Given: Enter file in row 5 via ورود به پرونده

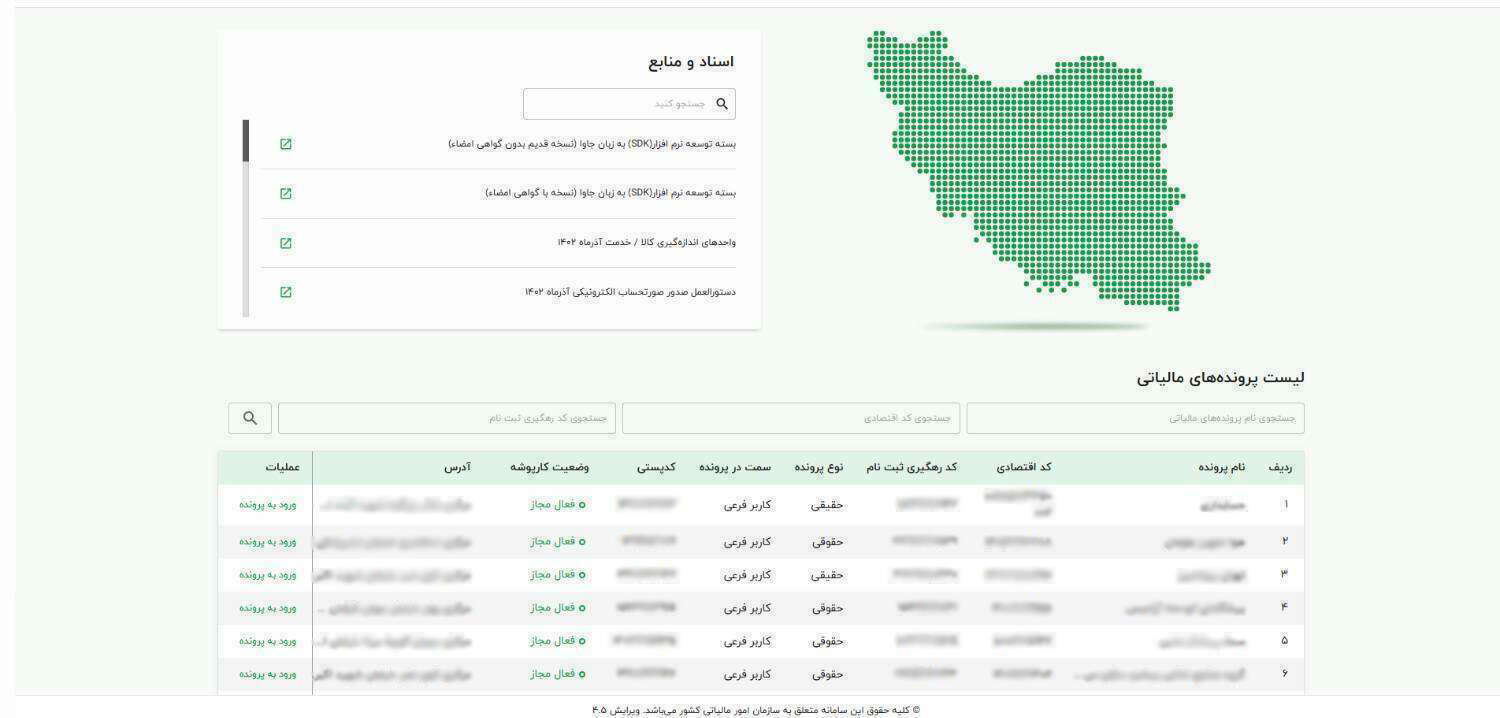Looking at the screenshot, I should tap(268, 641).
